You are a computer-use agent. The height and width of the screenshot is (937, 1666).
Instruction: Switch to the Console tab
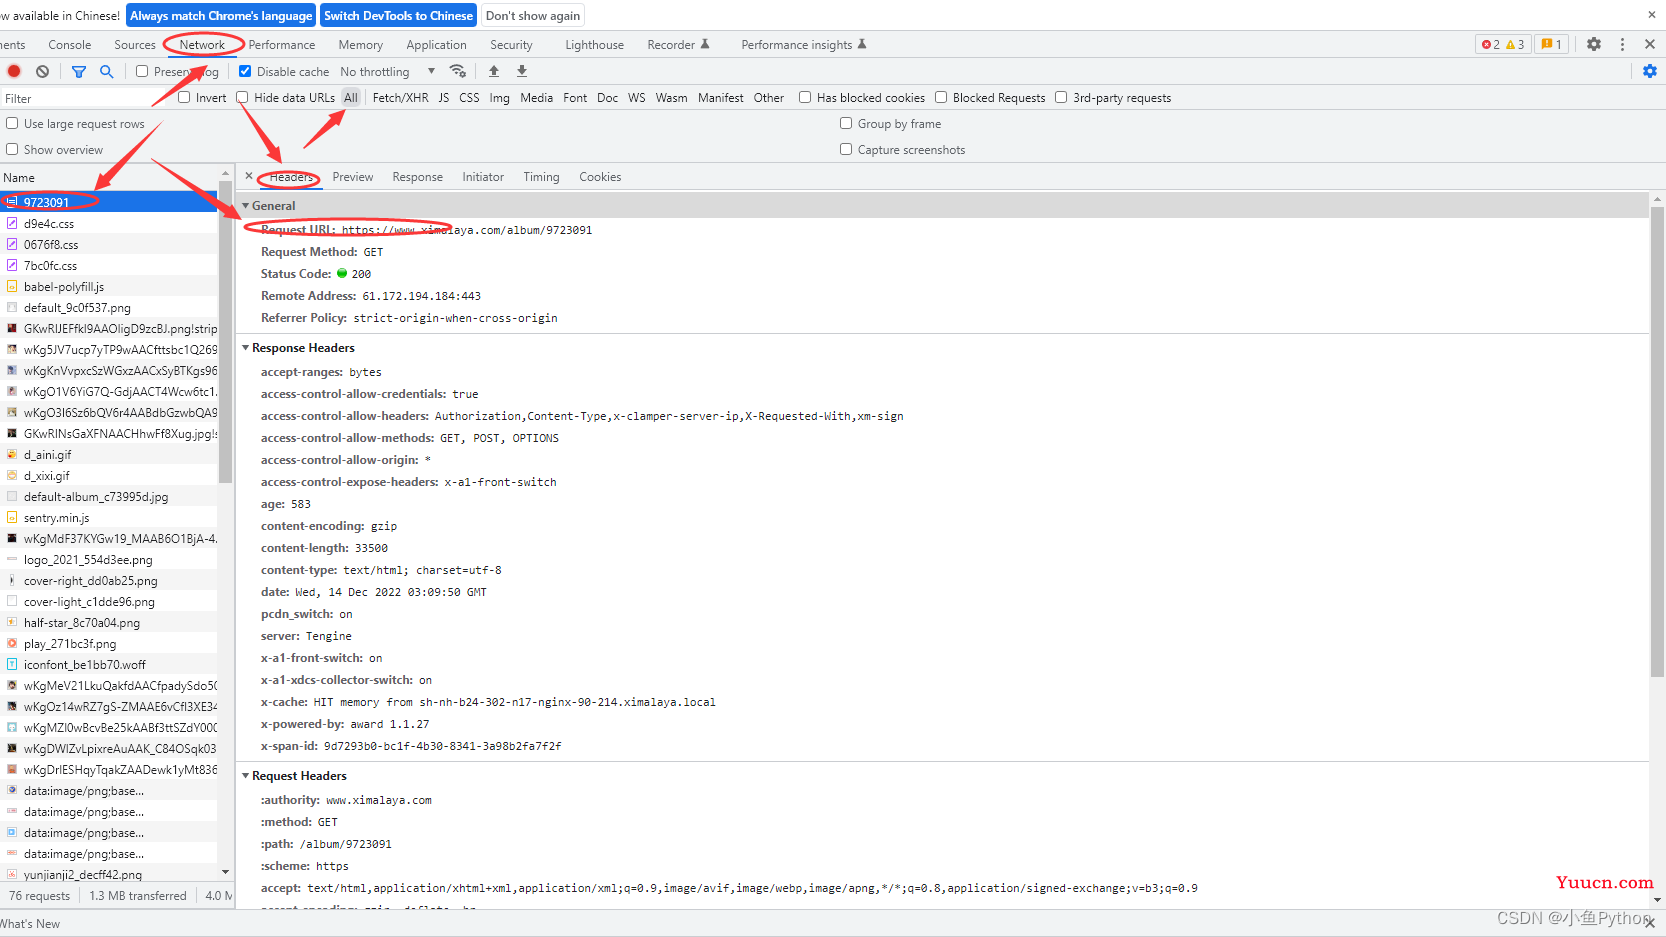click(x=70, y=44)
